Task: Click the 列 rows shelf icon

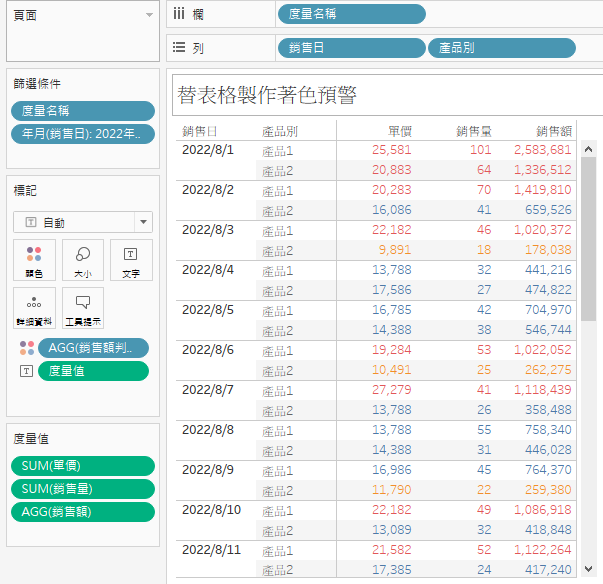Action: pyautogui.click(x=179, y=47)
